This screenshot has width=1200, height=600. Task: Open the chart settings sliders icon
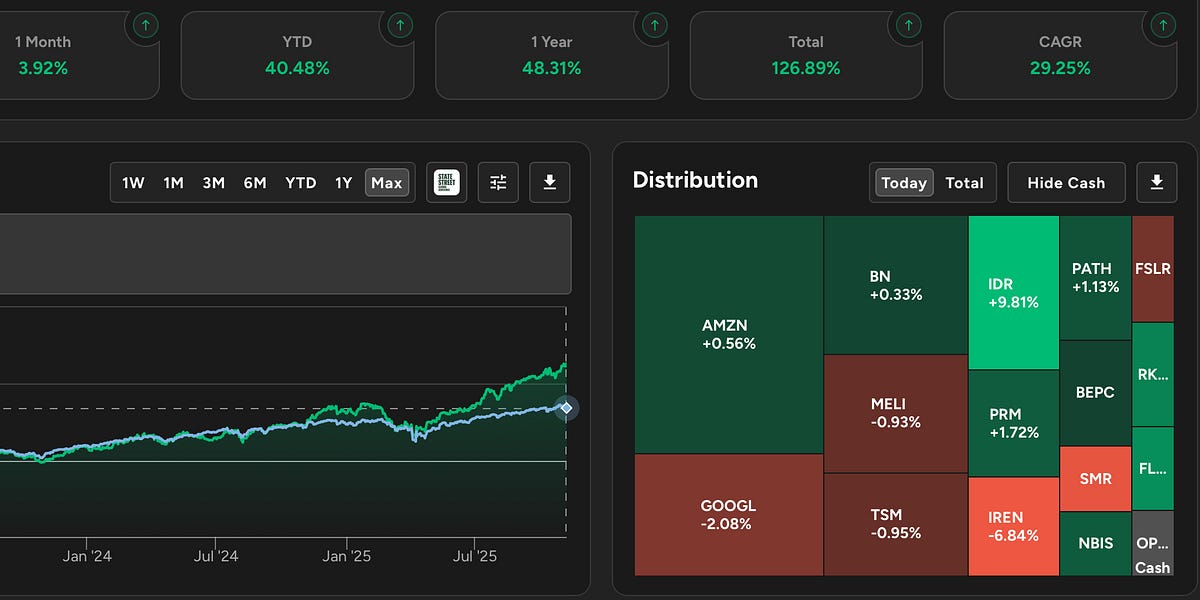(498, 182)
